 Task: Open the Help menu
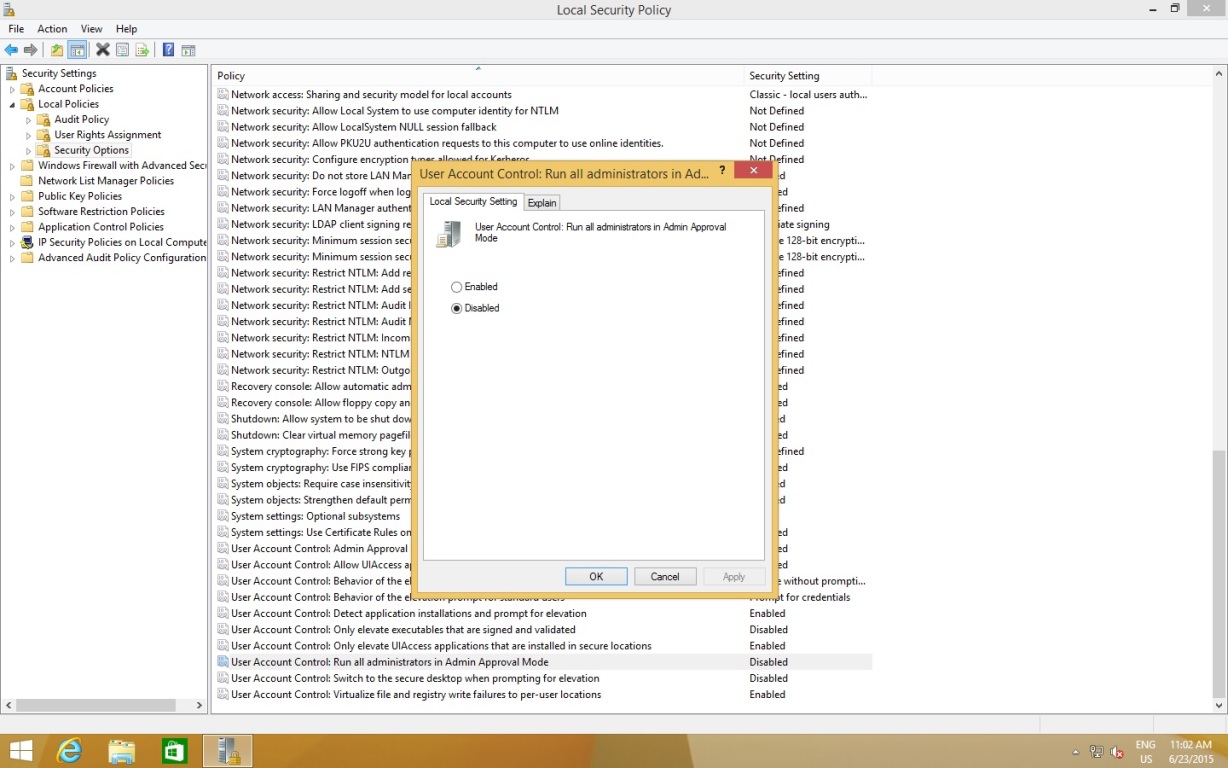pos(126,29)
